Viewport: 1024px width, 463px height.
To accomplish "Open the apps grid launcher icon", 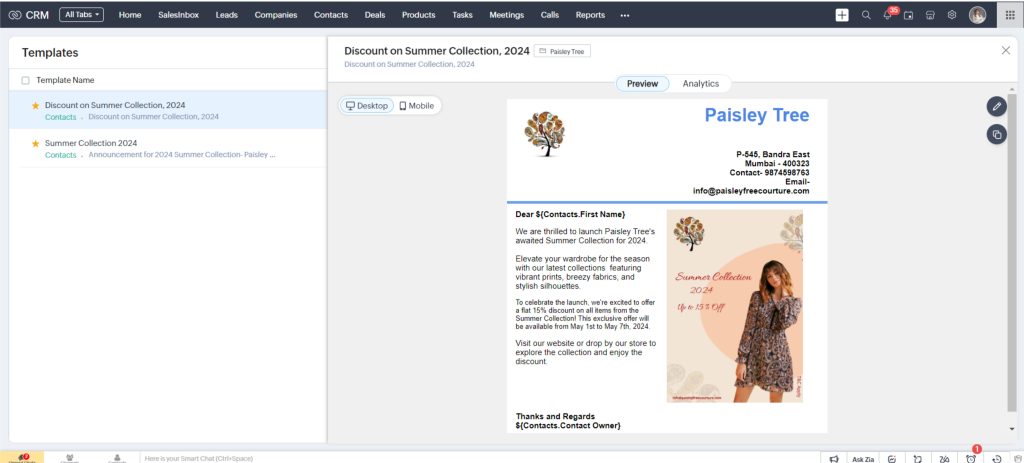I will [1010, 15].
